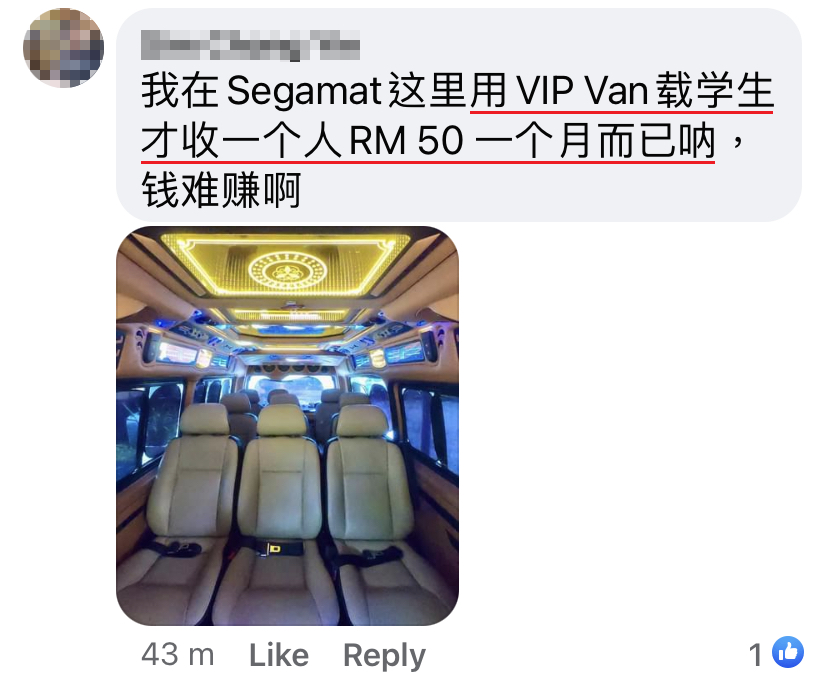Open the 43 m timestamp link
This screenshot has width=828, height=679.
click(x=178, y=655)
